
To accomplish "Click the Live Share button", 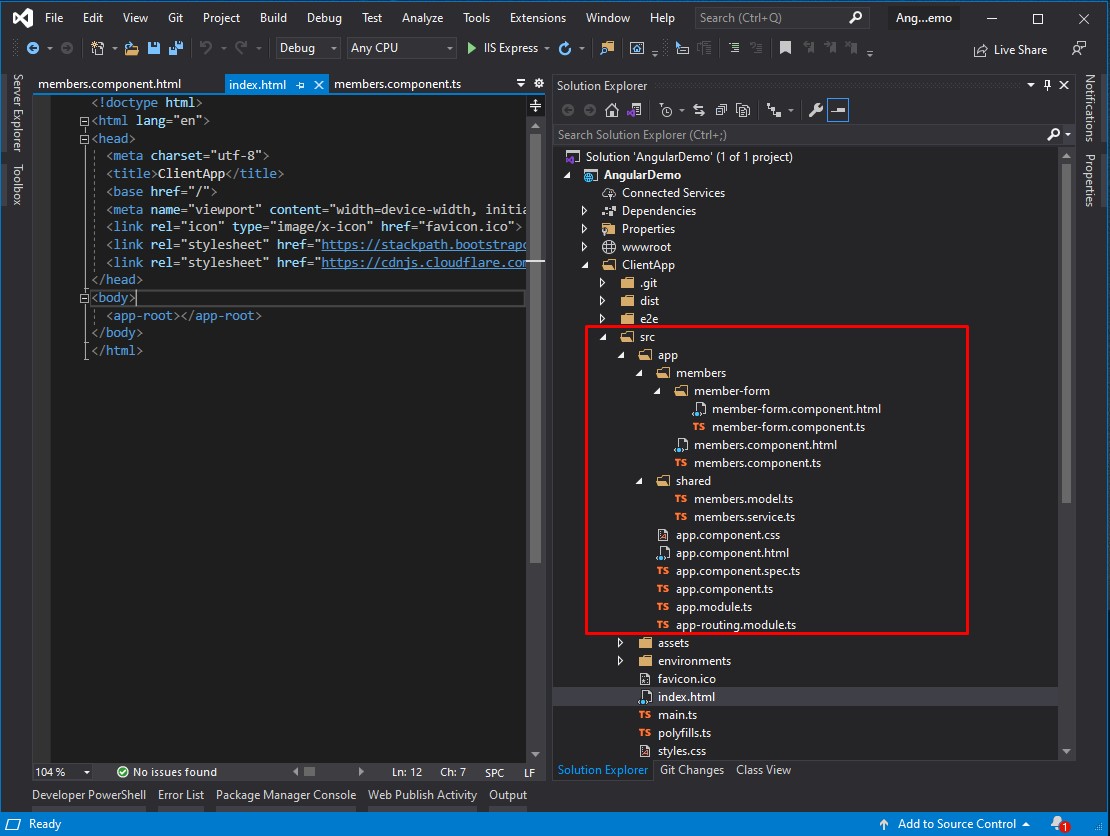I will pyautogui.click(x=1010, y=50).
